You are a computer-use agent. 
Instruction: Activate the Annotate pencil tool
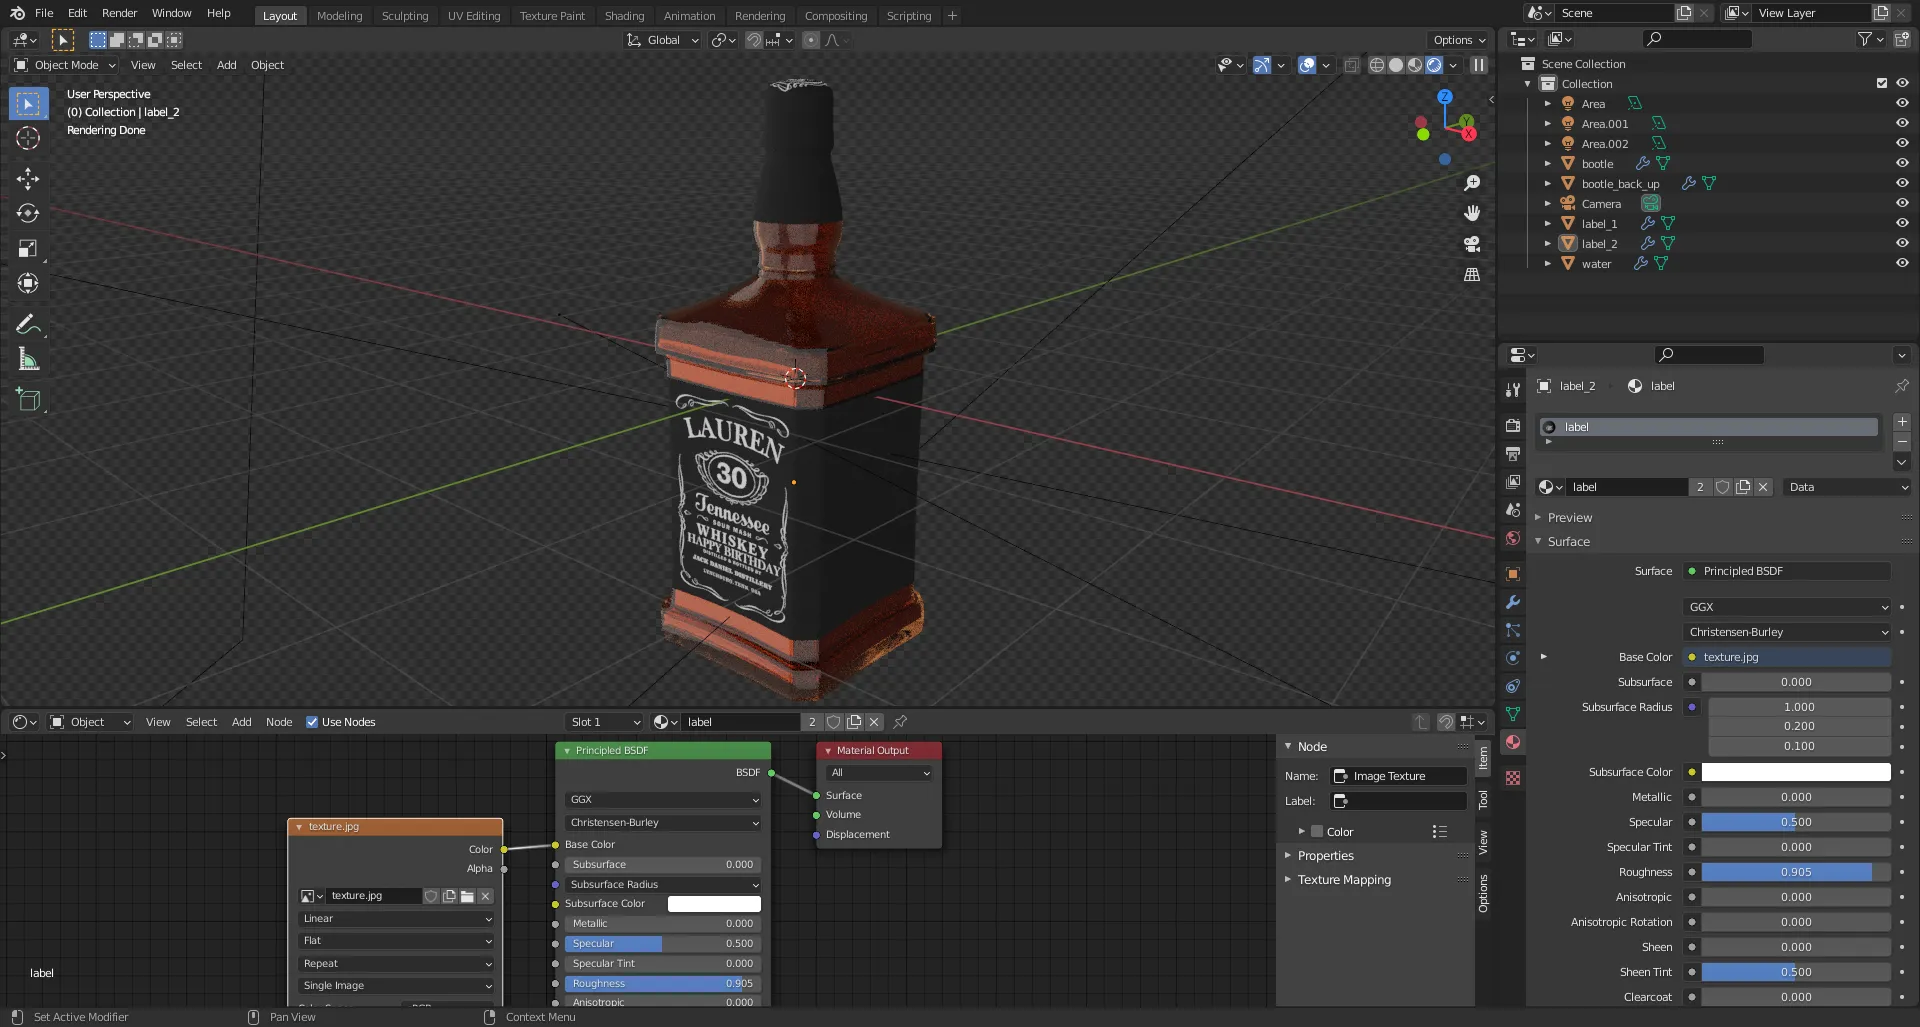tap(28, 324)
